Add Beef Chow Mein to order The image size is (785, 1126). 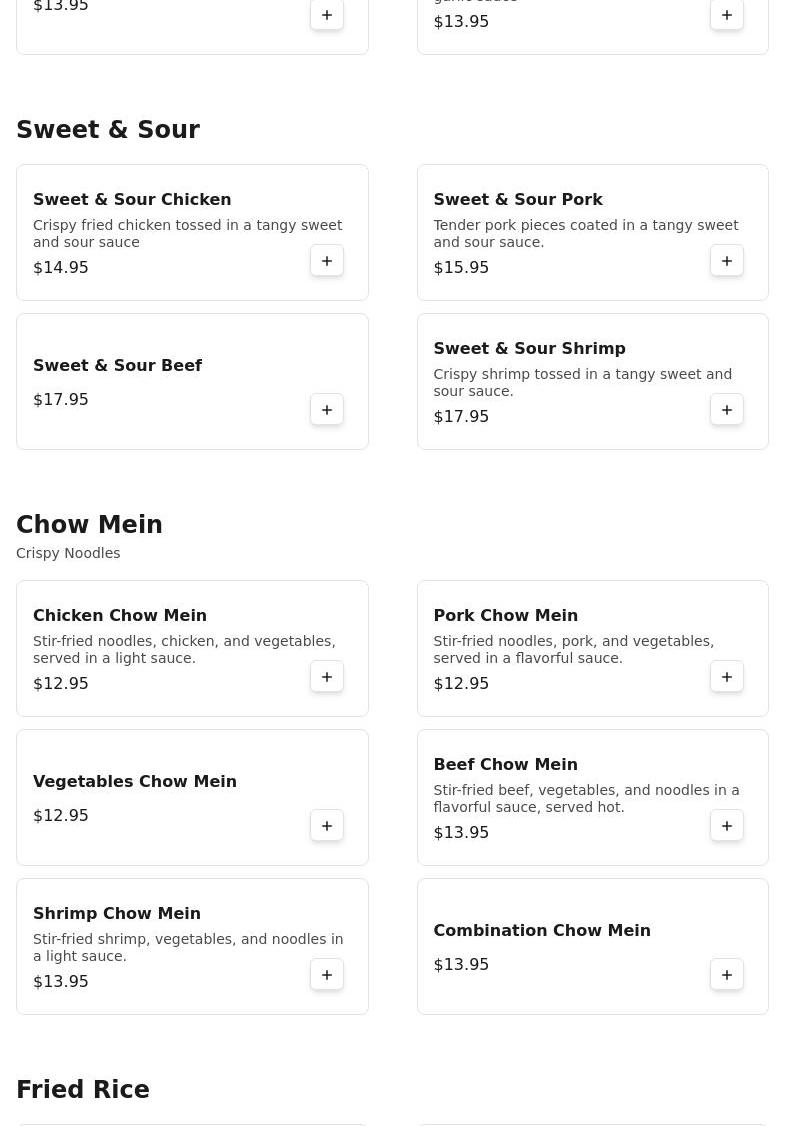coord(727,826)
